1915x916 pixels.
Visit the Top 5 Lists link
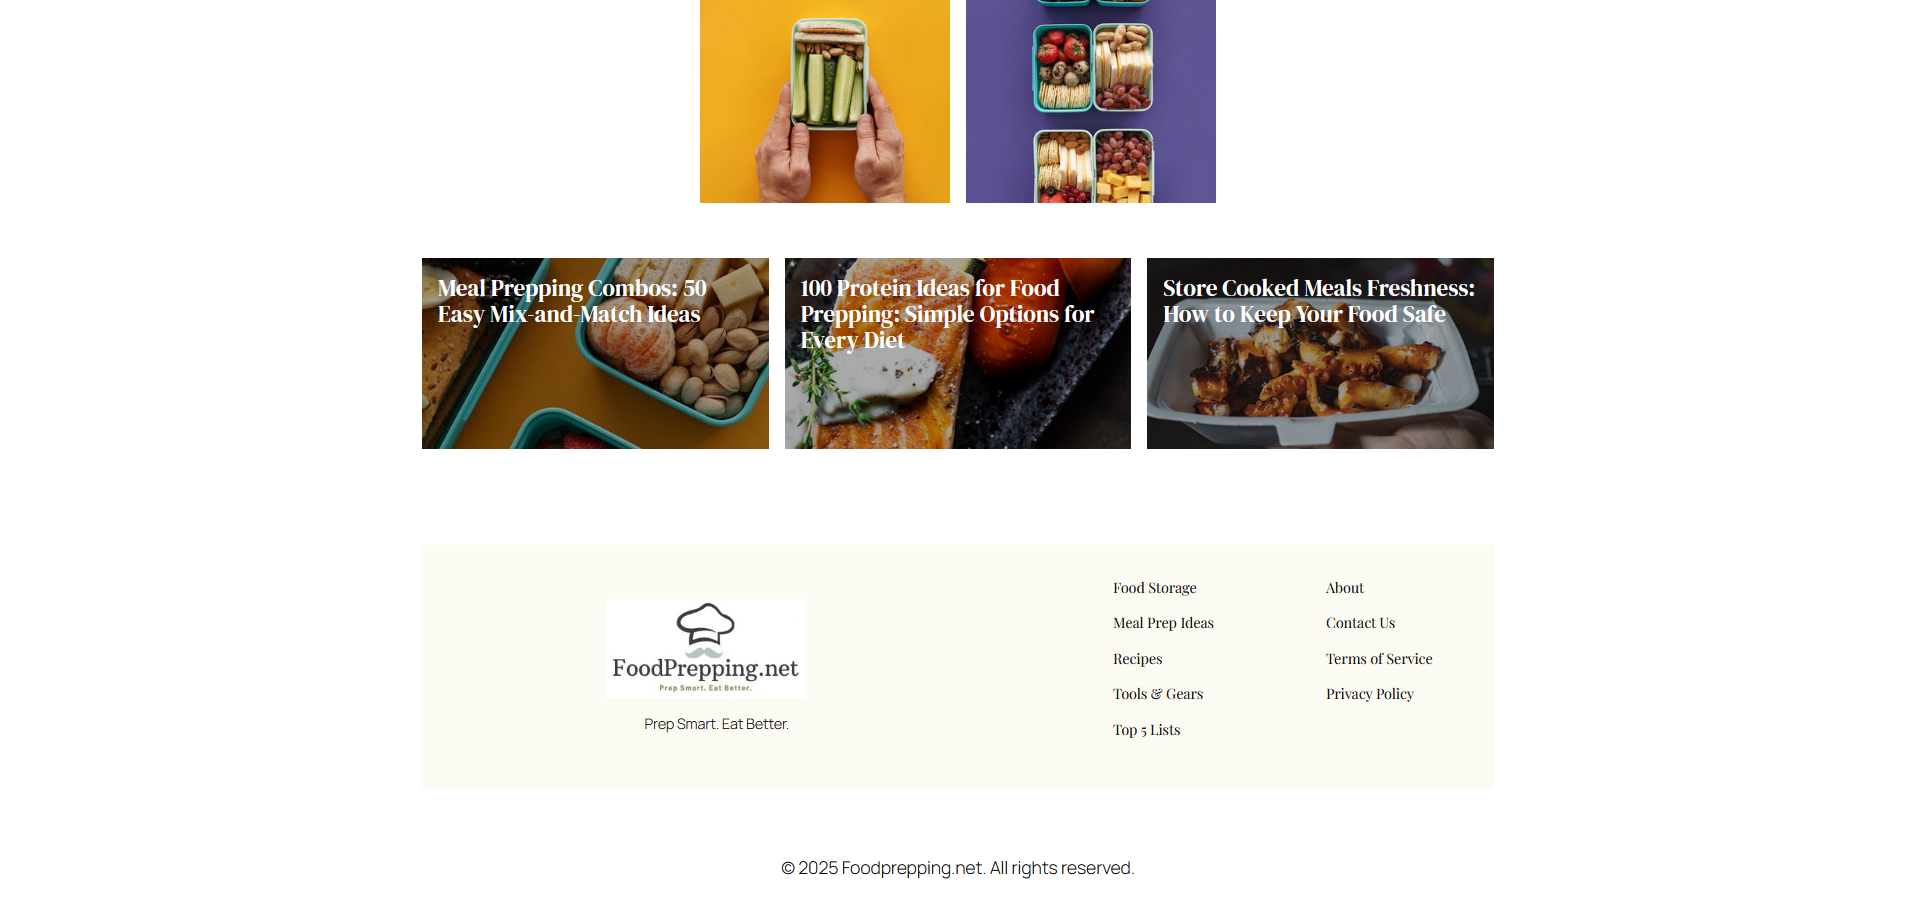pos(1146,730)
